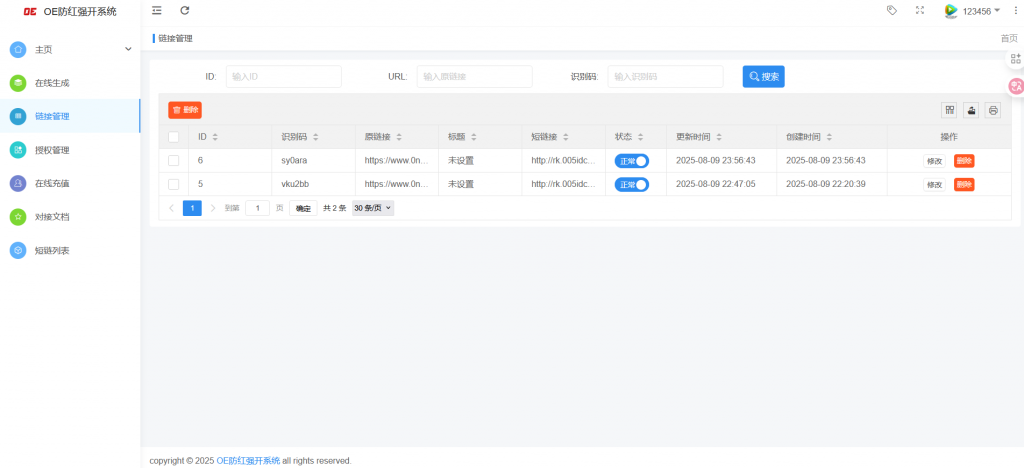Sort by 识别码 column arrows
The height and width of the screenshot is (468, 1024).
click(x=315, y=137)
